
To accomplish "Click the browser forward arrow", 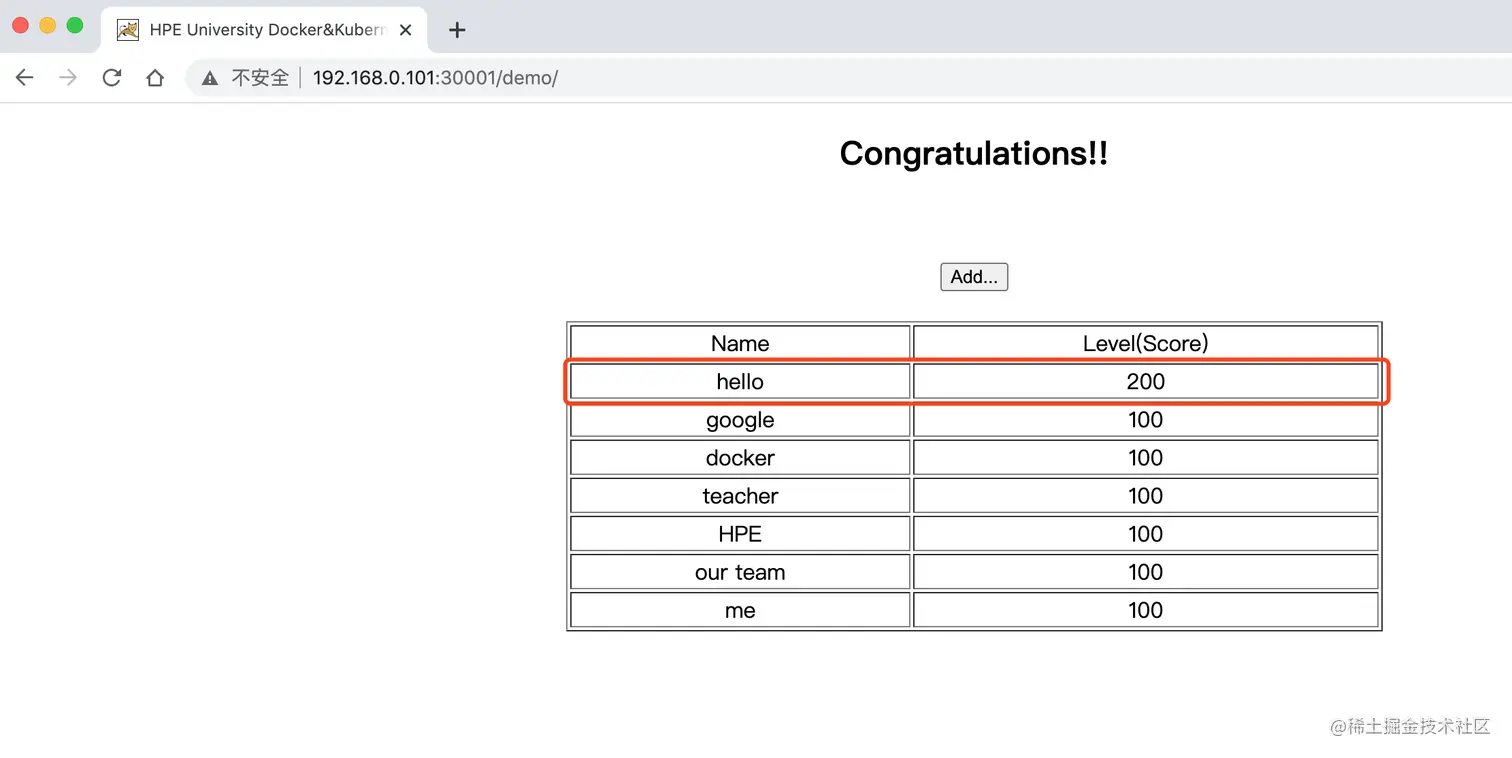I will tap(68, 78).
